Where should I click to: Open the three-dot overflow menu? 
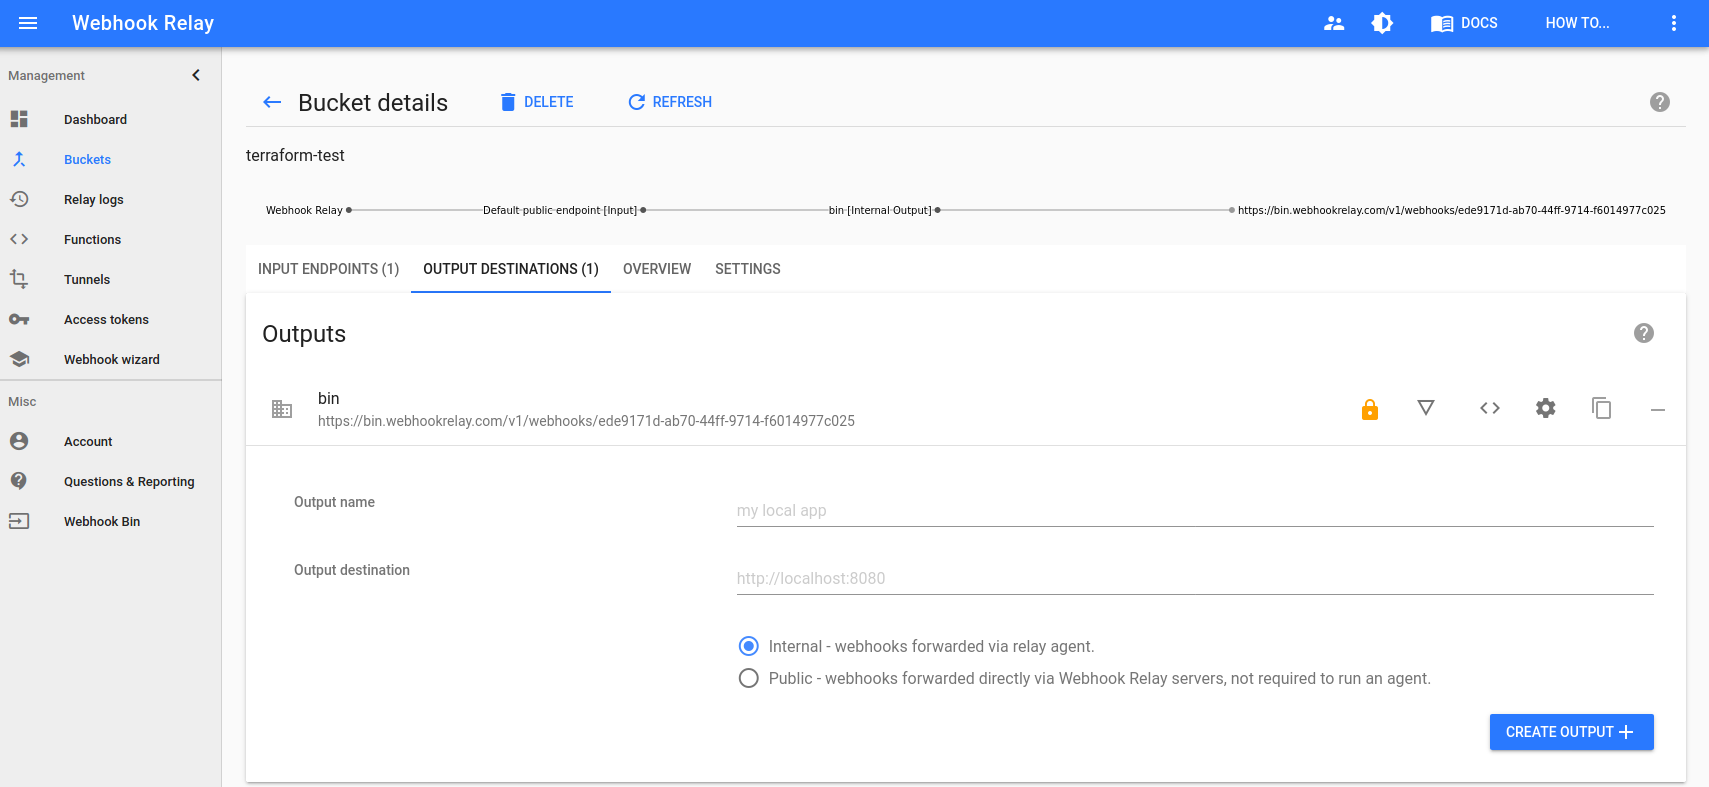click(x=1674, y=23)
